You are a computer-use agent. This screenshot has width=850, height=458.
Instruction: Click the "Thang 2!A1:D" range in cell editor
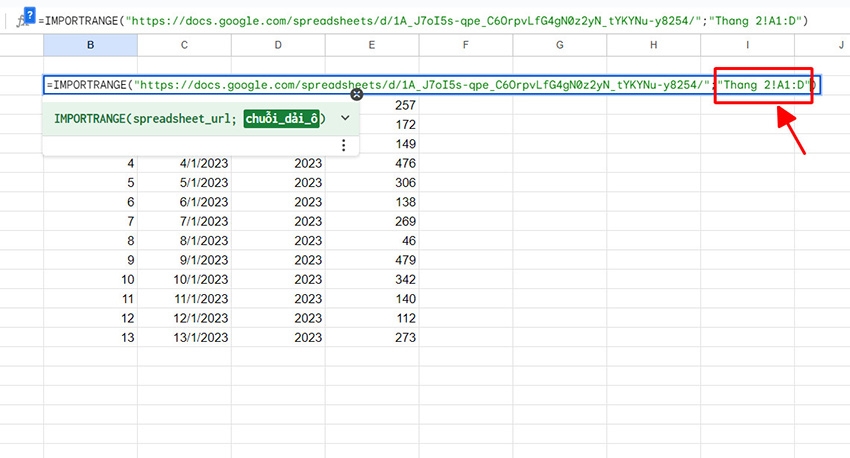pyautogui.click(x=764, y=85)
